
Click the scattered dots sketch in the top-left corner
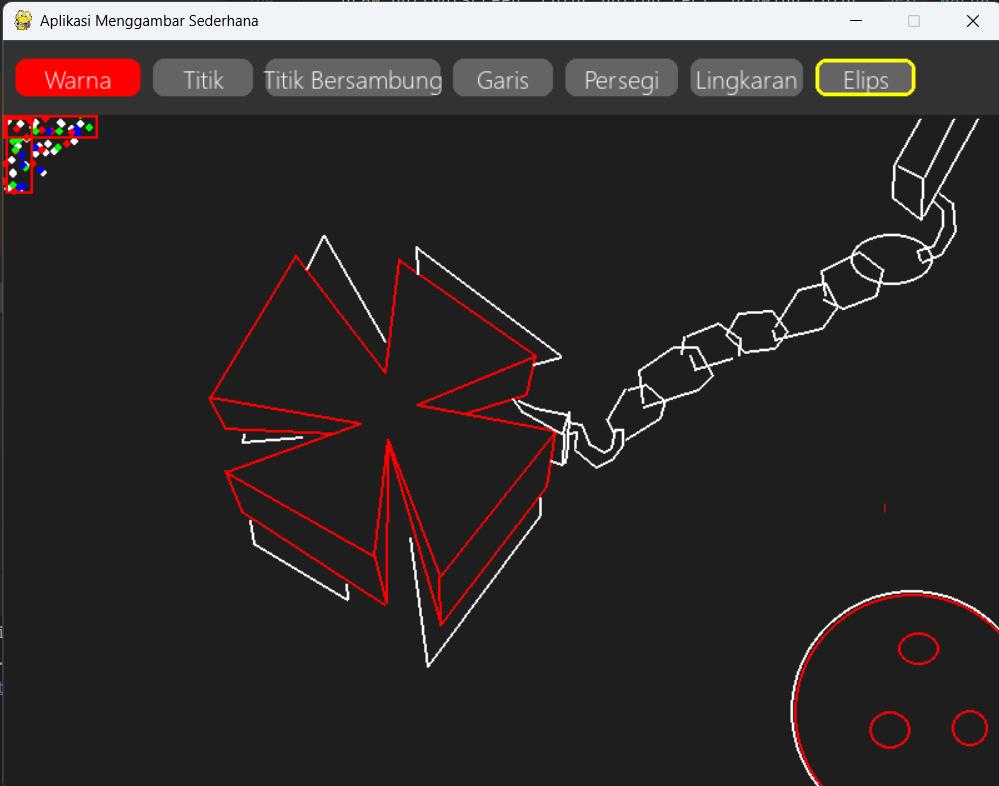click(50, 150)
